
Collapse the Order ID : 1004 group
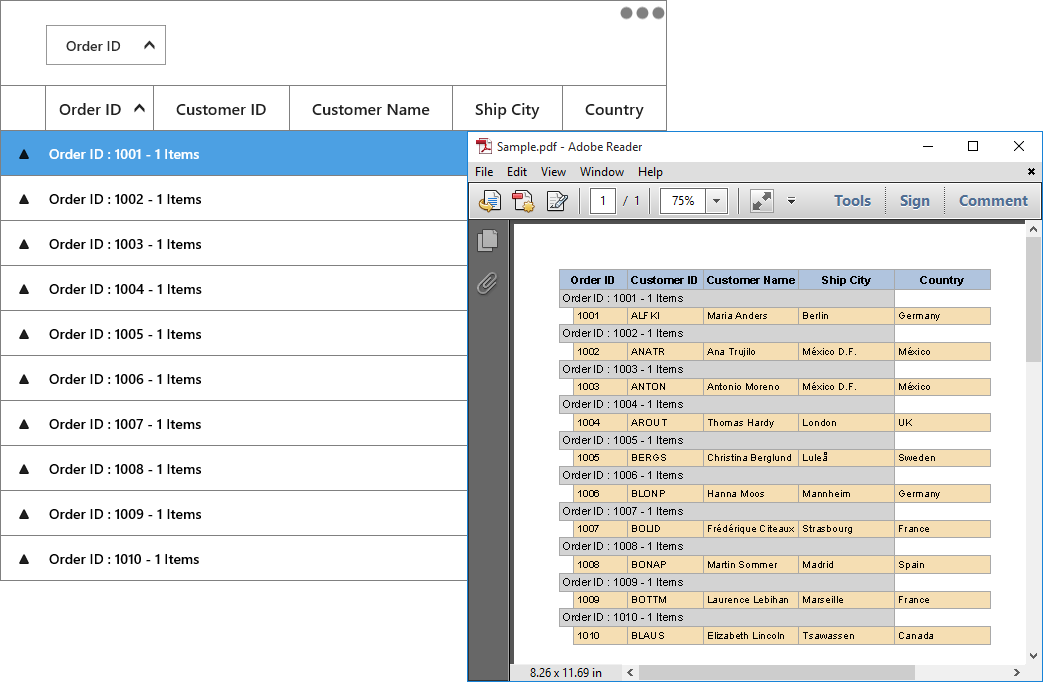(x=24, y=289)
